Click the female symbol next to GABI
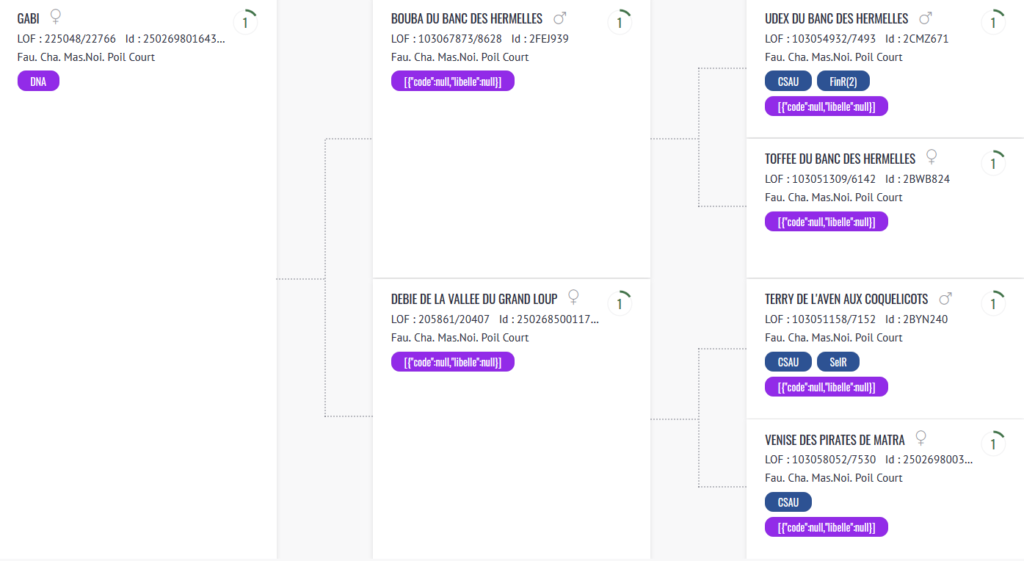Viewport: 1024px width, 561px height. [x=56, y=16]
